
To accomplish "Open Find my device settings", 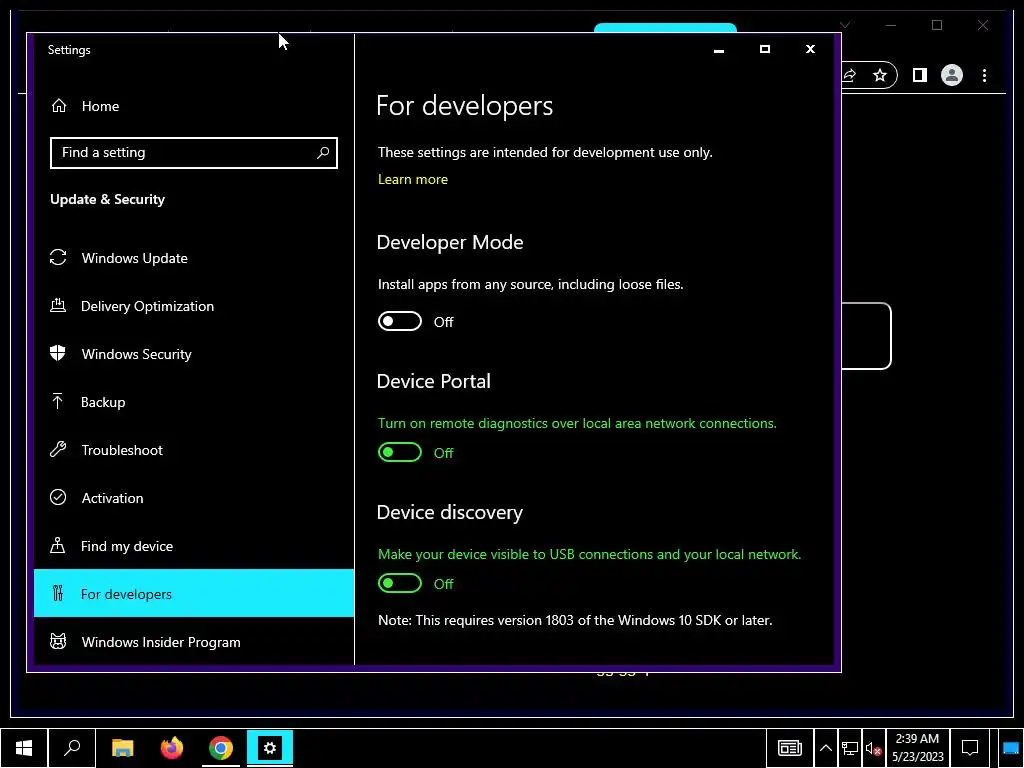I will (x=193, y=546).
